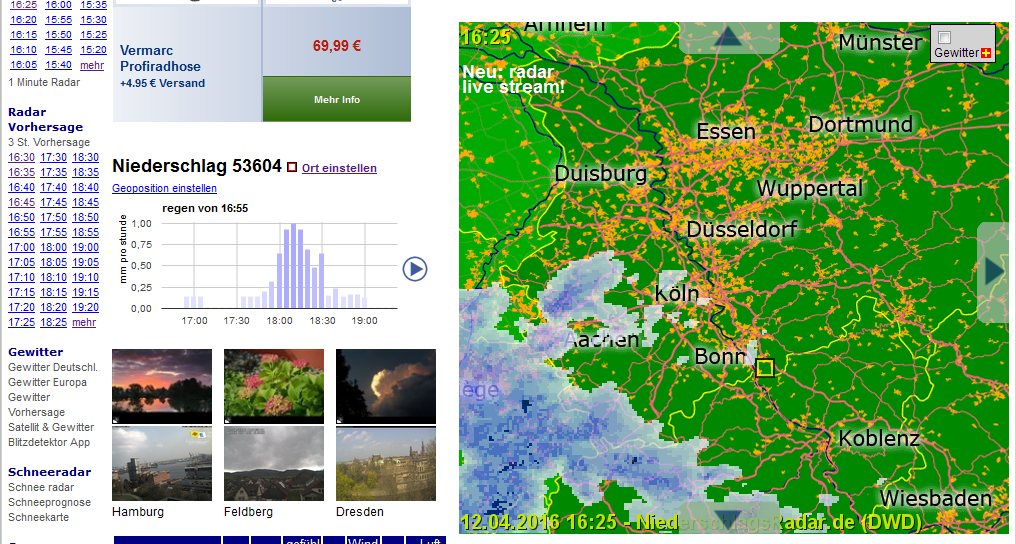This screenshot has width=1016, height=544.
Task: Open the Hamburg webcam thumbnail
Action: (x=162, y=464)
